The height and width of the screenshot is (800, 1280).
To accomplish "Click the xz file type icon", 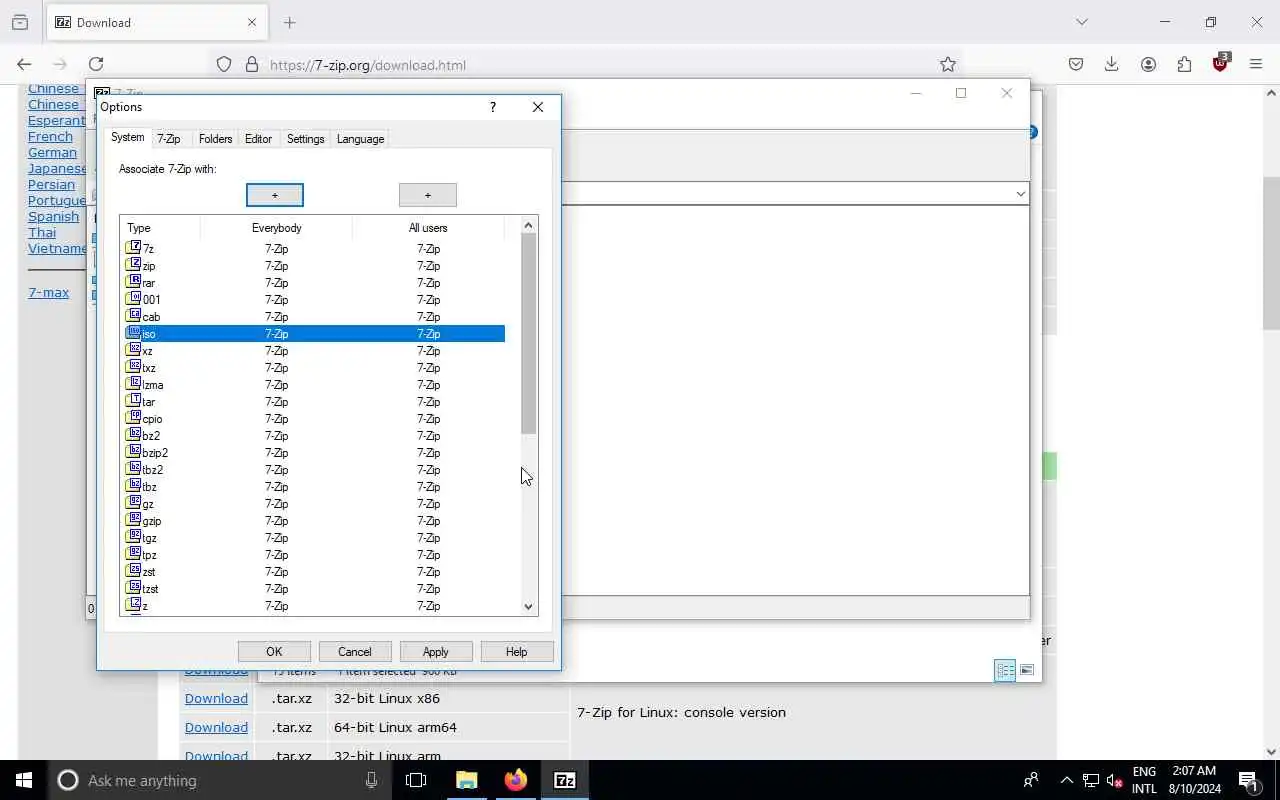I will [x=134, y=350].
